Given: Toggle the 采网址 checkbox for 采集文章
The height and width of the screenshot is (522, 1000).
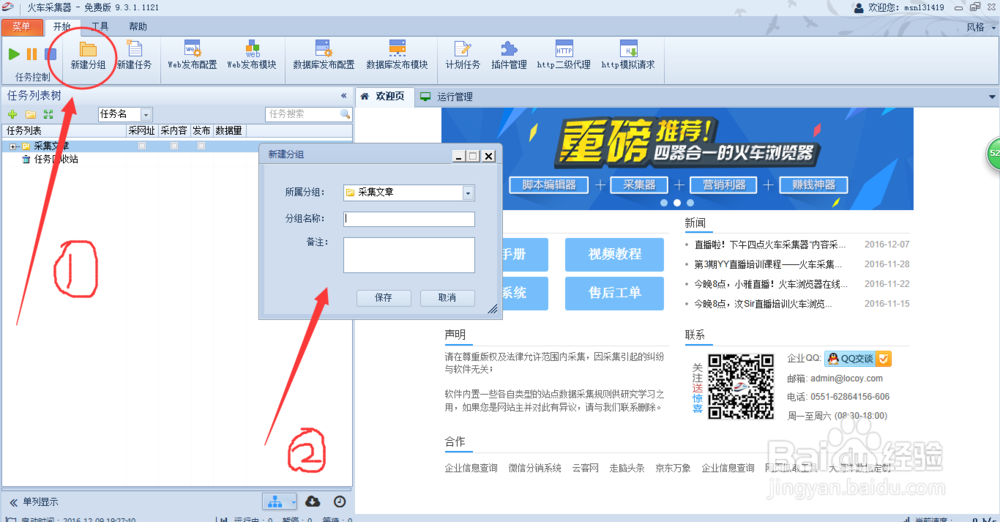Looking at the screenshot, I should coord(142,146).
